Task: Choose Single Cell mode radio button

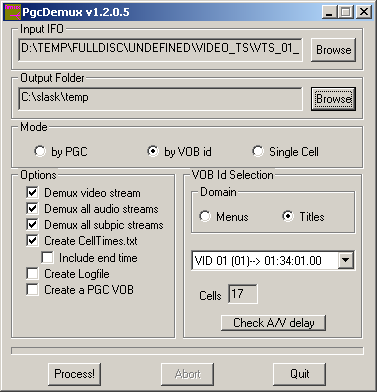Action: (x=258, y=151)
